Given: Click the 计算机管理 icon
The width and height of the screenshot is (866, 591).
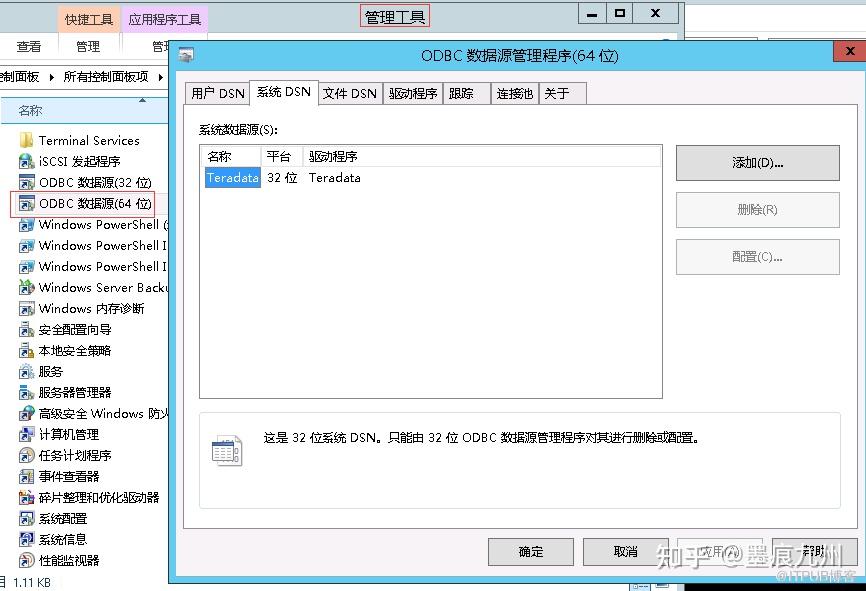Looking at the screenshot, I should point(26,435).
